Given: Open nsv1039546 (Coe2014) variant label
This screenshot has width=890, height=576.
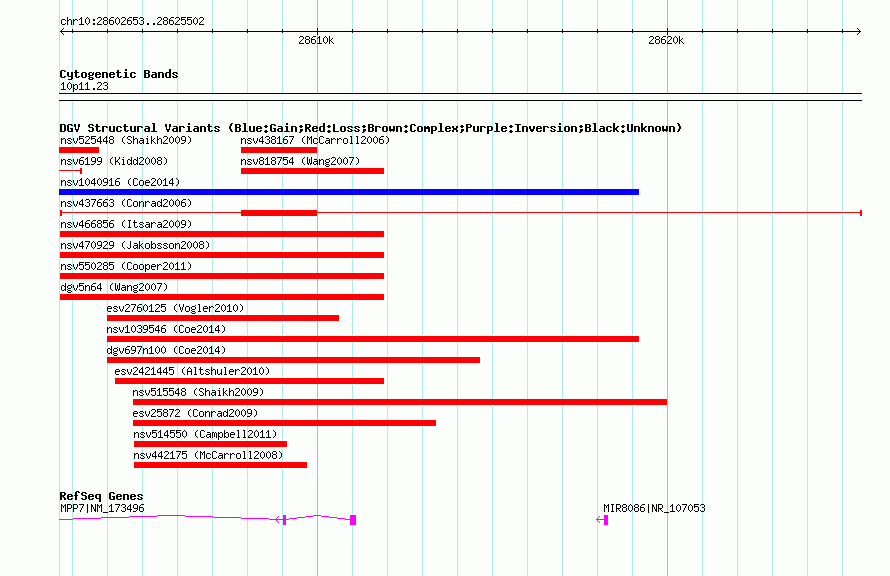Looking at the screenshot, I should (x=166, y=329).
